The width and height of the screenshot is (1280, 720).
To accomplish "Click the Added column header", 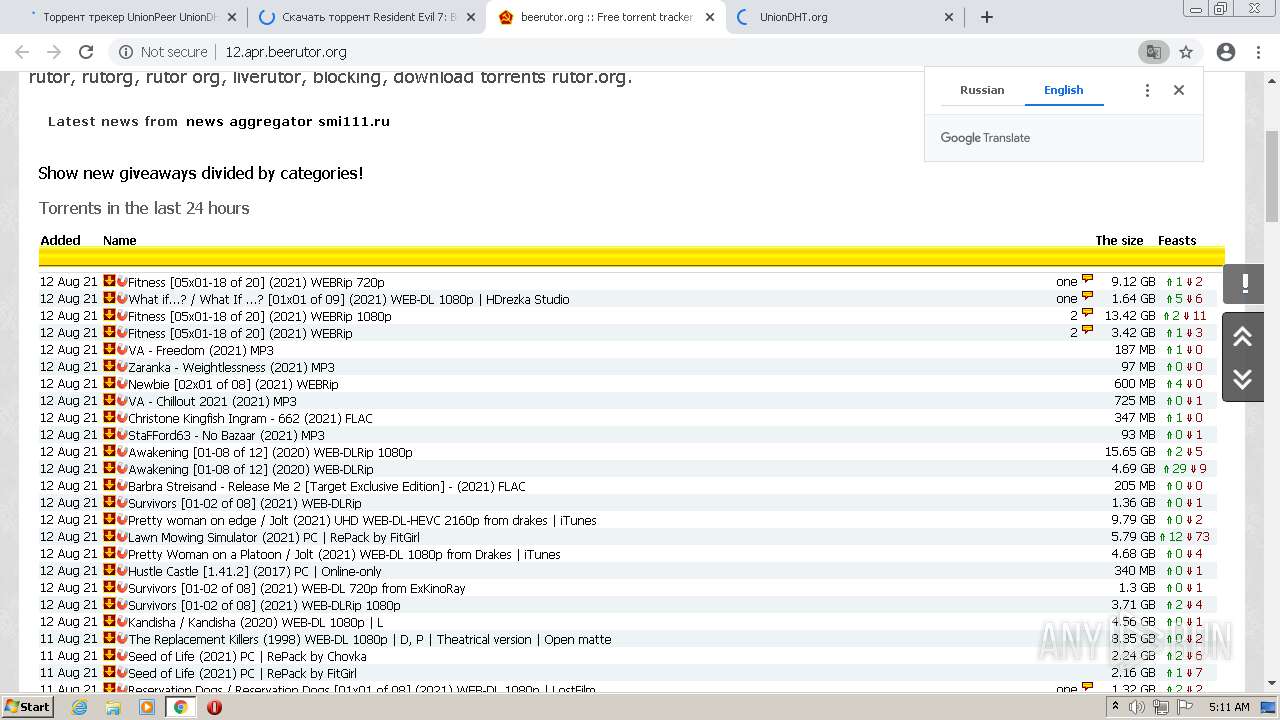I will pyautogui.click(x=60, y=240).
